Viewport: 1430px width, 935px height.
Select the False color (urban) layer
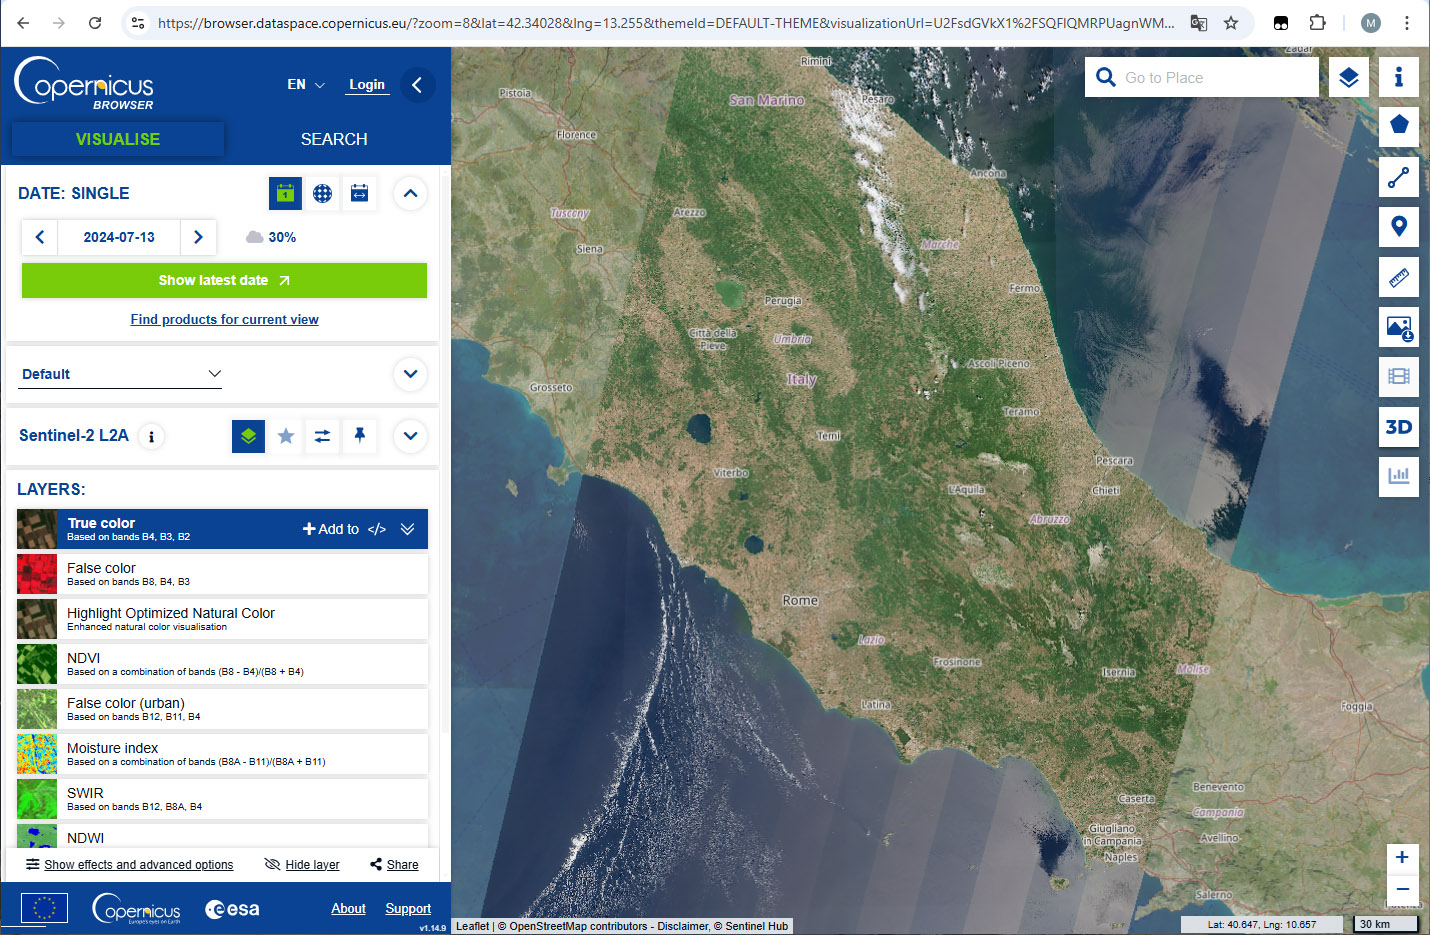tap(222, 709)
